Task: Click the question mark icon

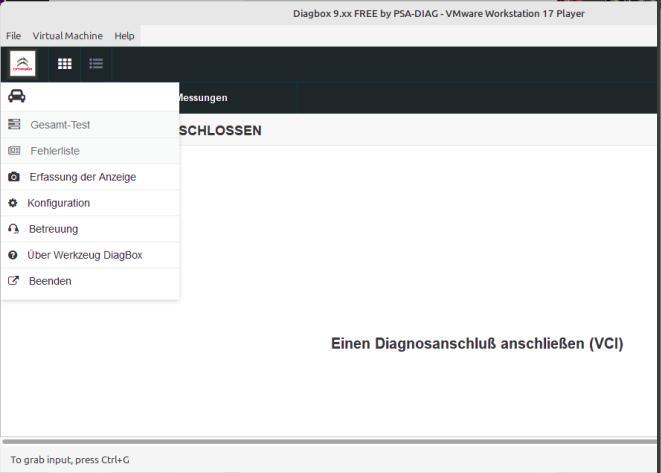Action: point(13,255)
